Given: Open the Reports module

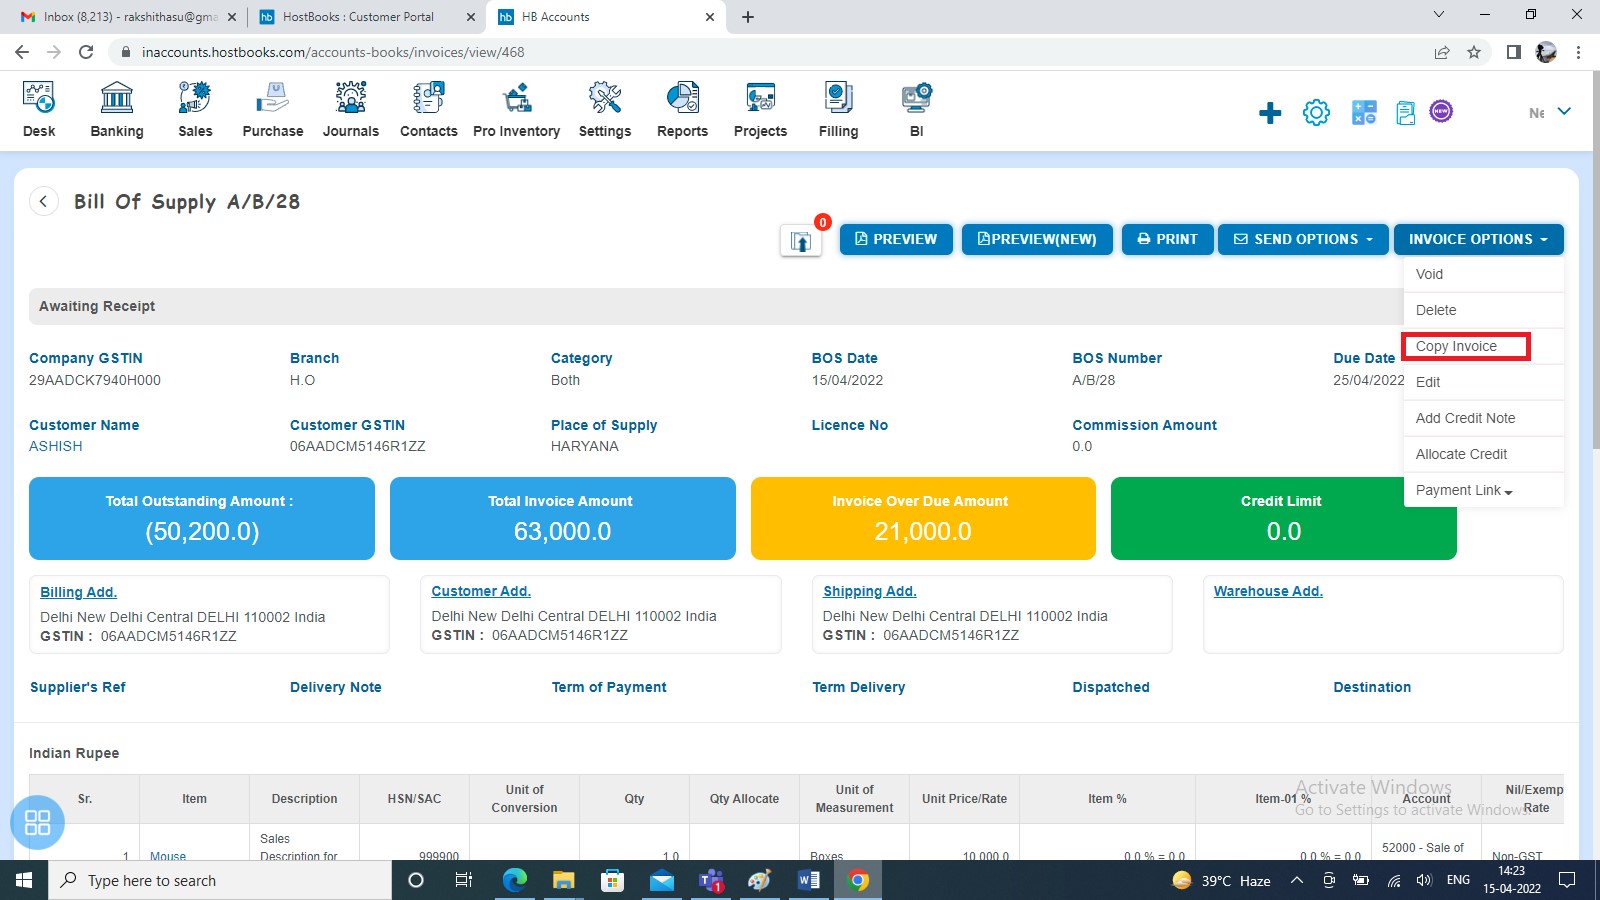Looking at the screenshot, I should click(x=683, y=110).
